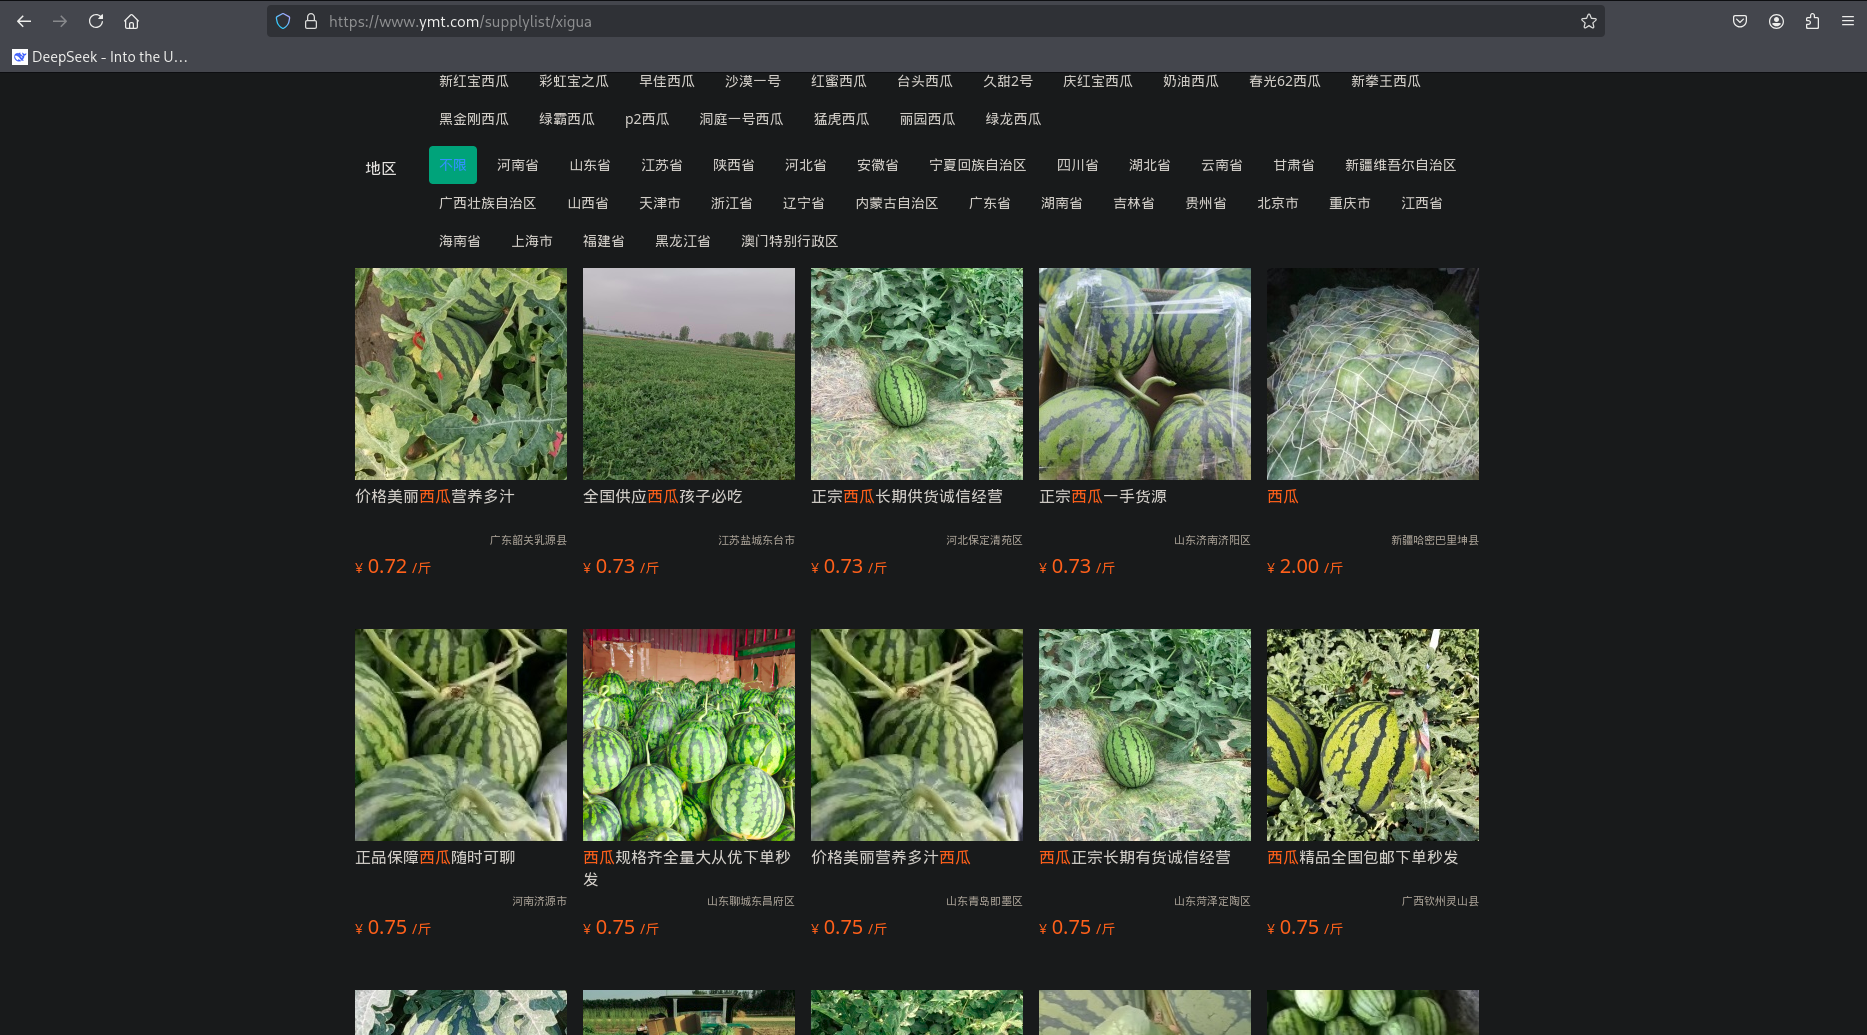Image resolution: width=1867 pixels, height=1035 pixels.
Task: Select the 春光62西瓜 variety
Action: pyautogui.click(x=1285, y=81)
